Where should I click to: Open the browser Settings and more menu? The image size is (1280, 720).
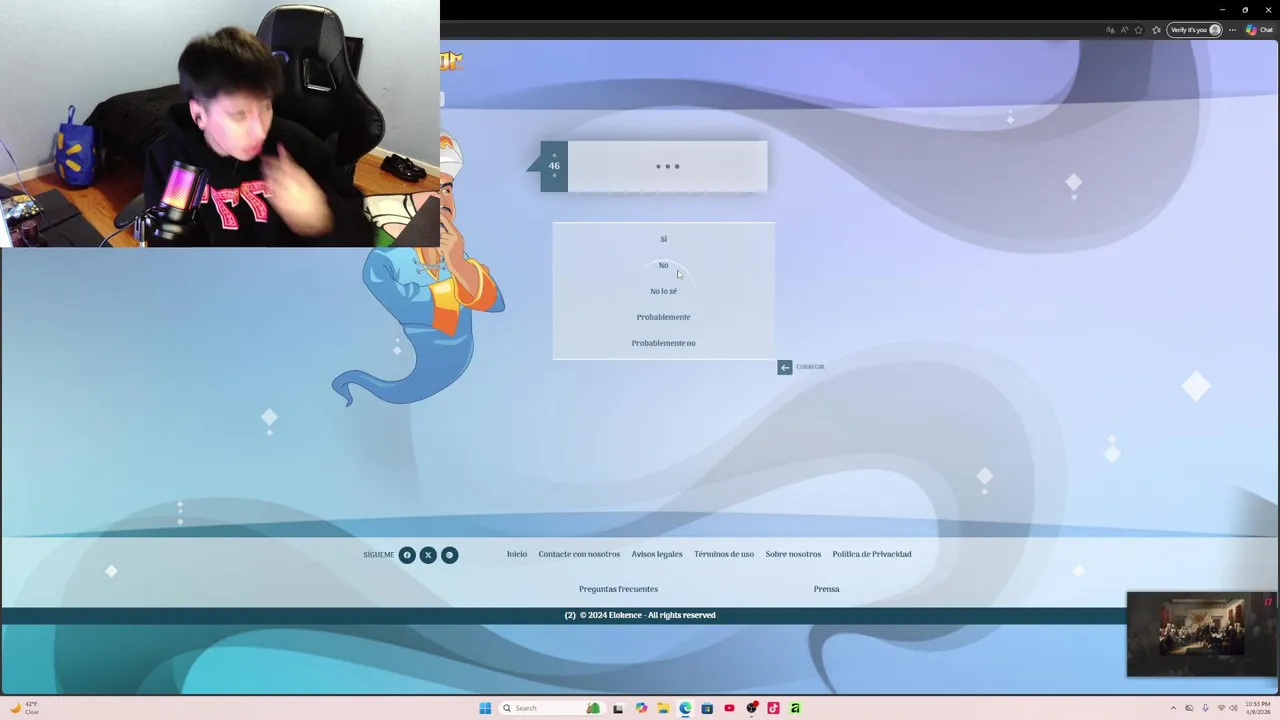1233,30
